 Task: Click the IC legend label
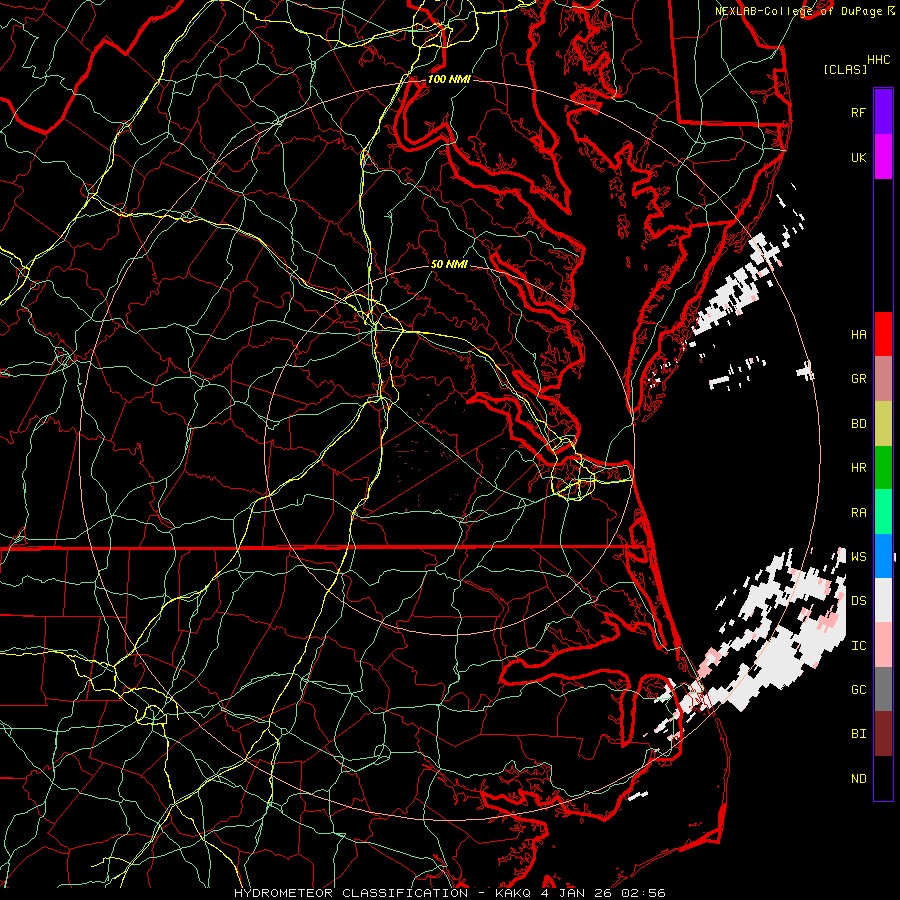pos(858,646)
